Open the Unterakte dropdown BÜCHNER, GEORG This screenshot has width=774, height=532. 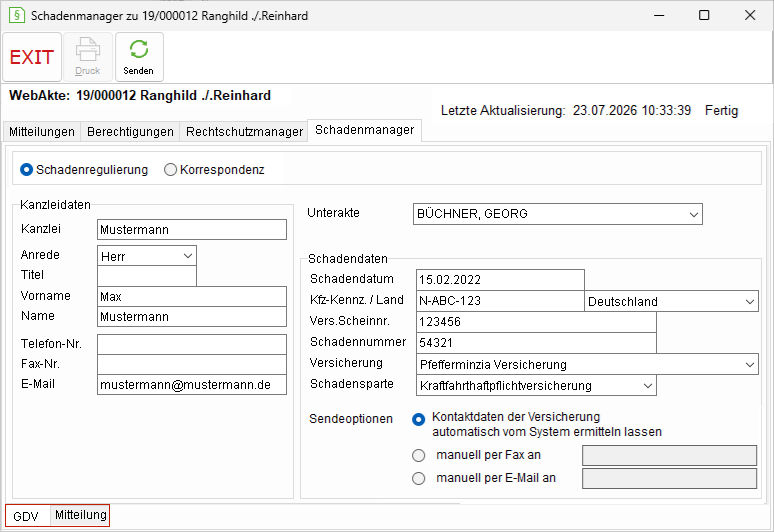point(557,214)
